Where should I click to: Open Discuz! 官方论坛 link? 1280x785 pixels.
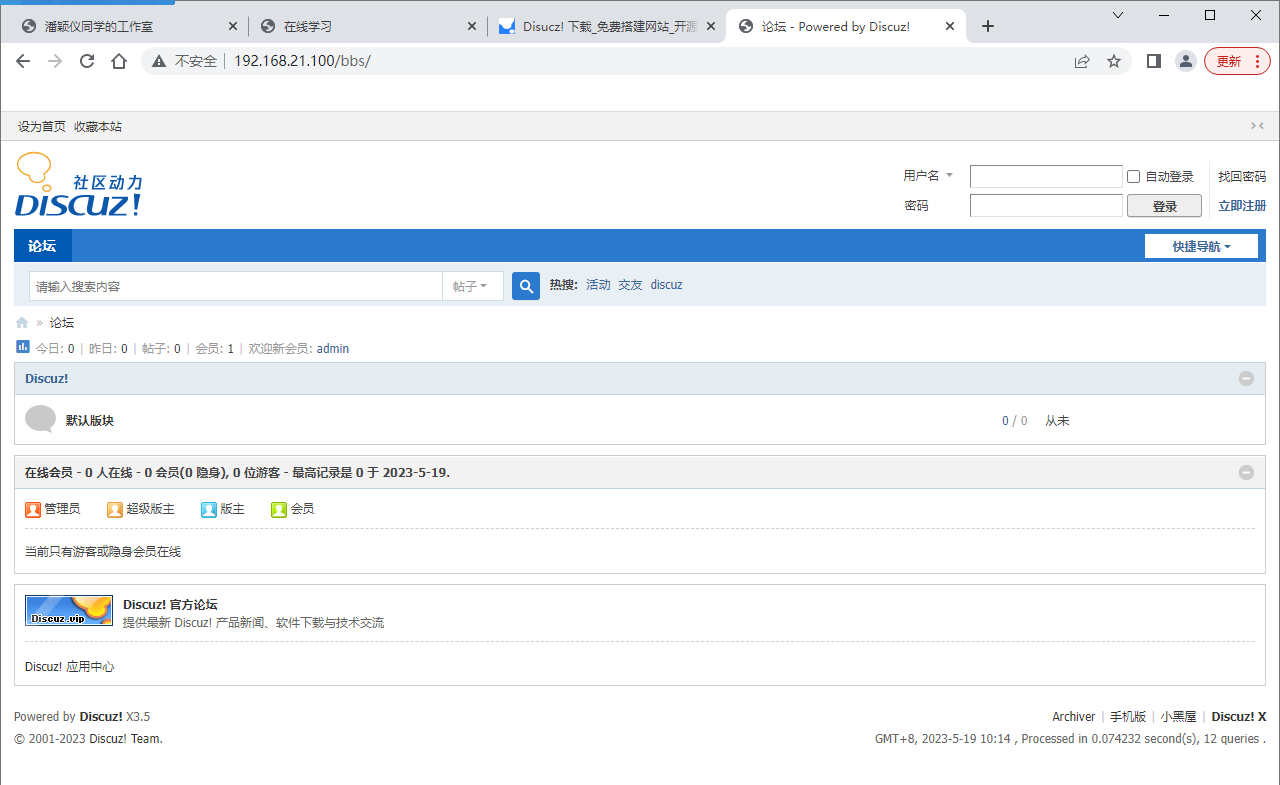pyautogui.click(x=170, y=605)
